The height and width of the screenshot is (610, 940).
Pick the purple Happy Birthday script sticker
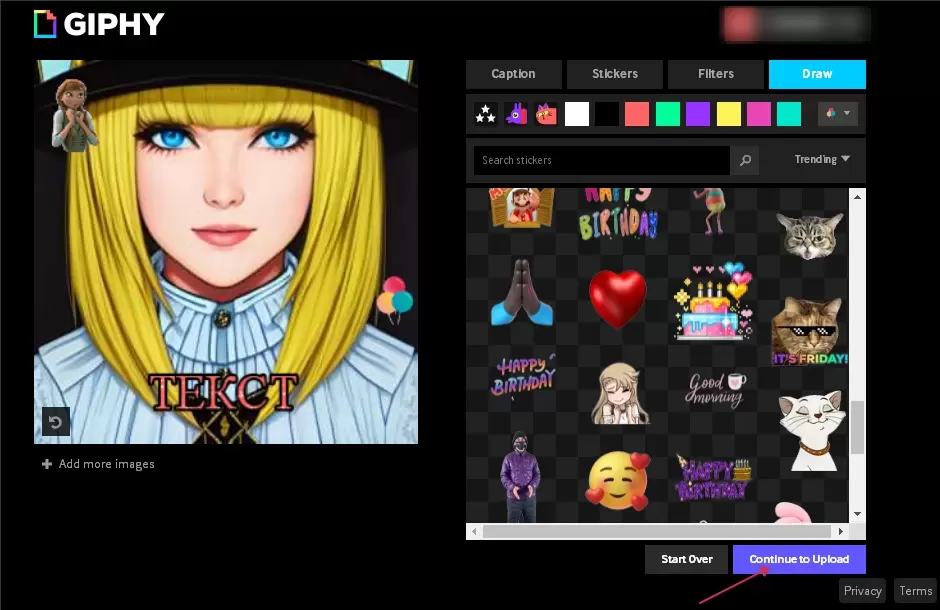(523, 376)
